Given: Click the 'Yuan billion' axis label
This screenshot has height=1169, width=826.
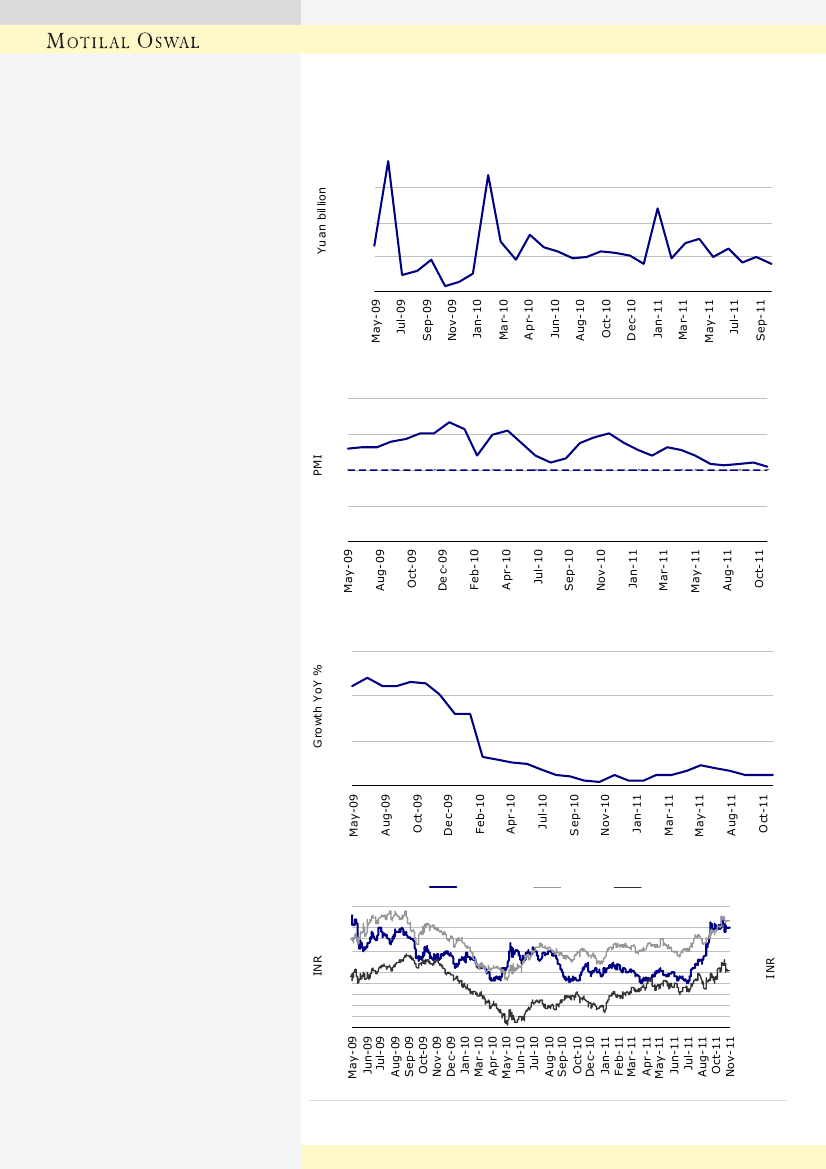Looking at the screenshot, I should pyautogui.click(x=322, y=220).
